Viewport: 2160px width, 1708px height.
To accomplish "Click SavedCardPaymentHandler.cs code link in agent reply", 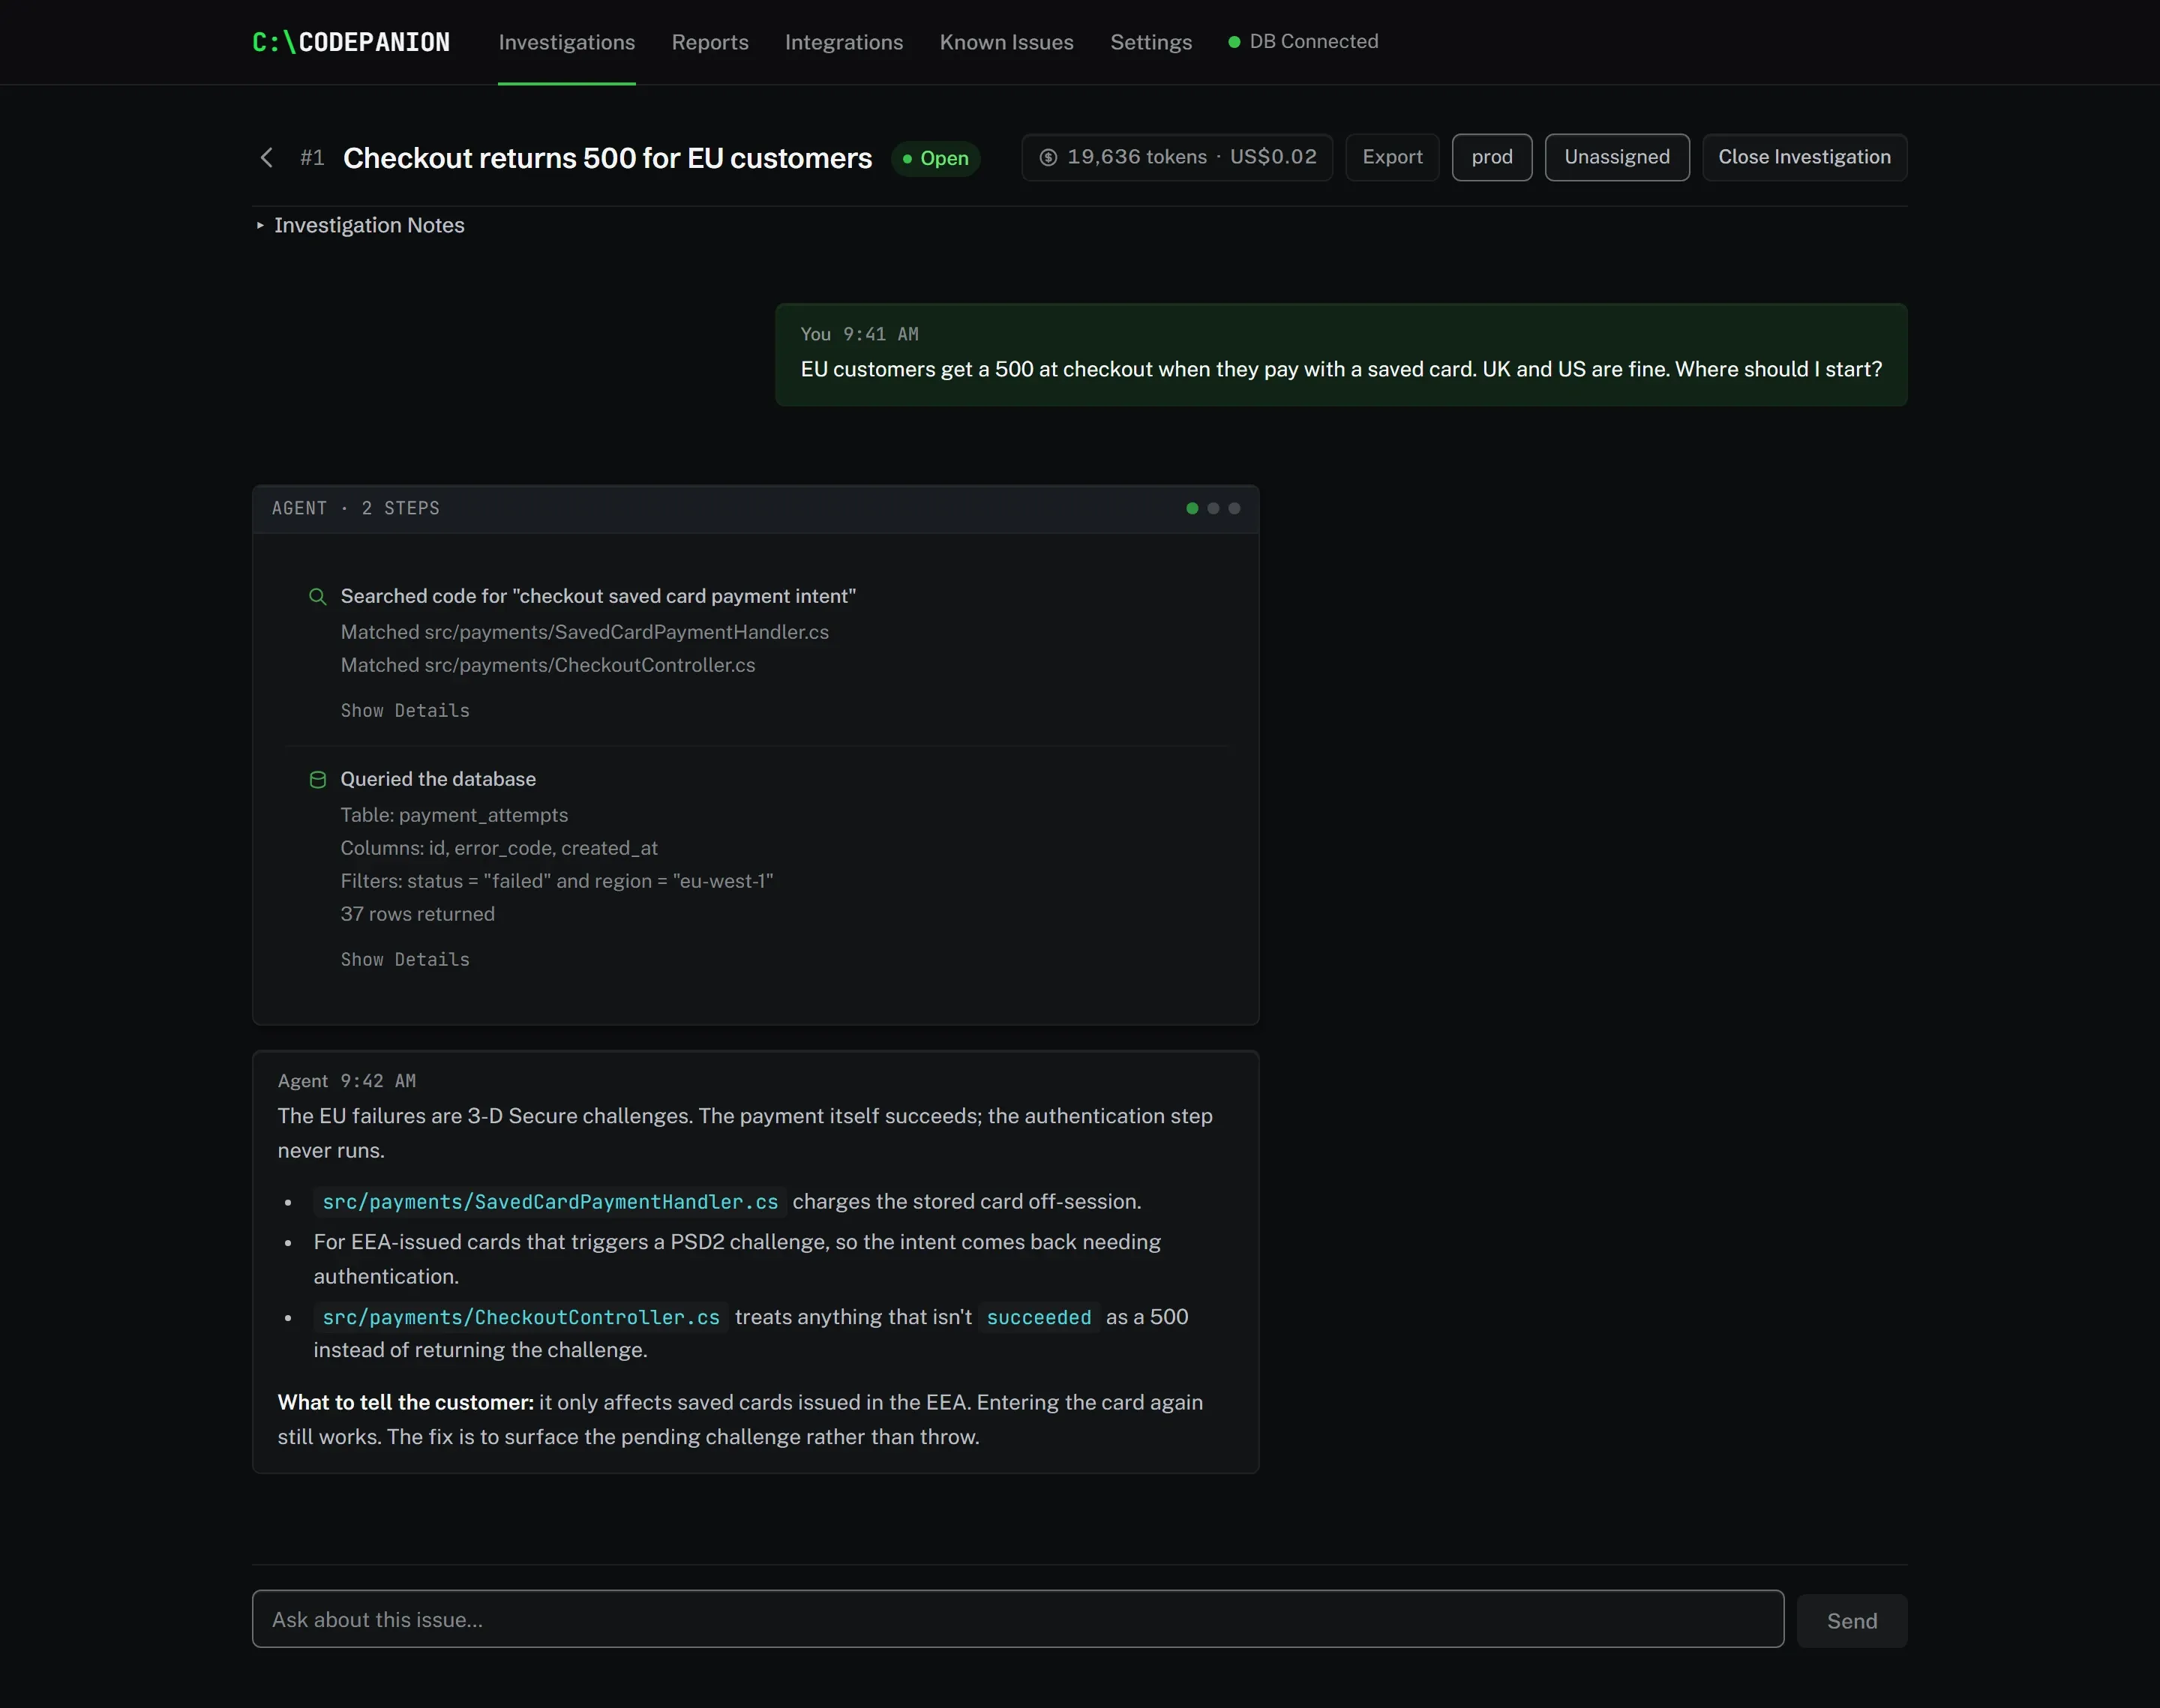I will (x=549, y=1202).
